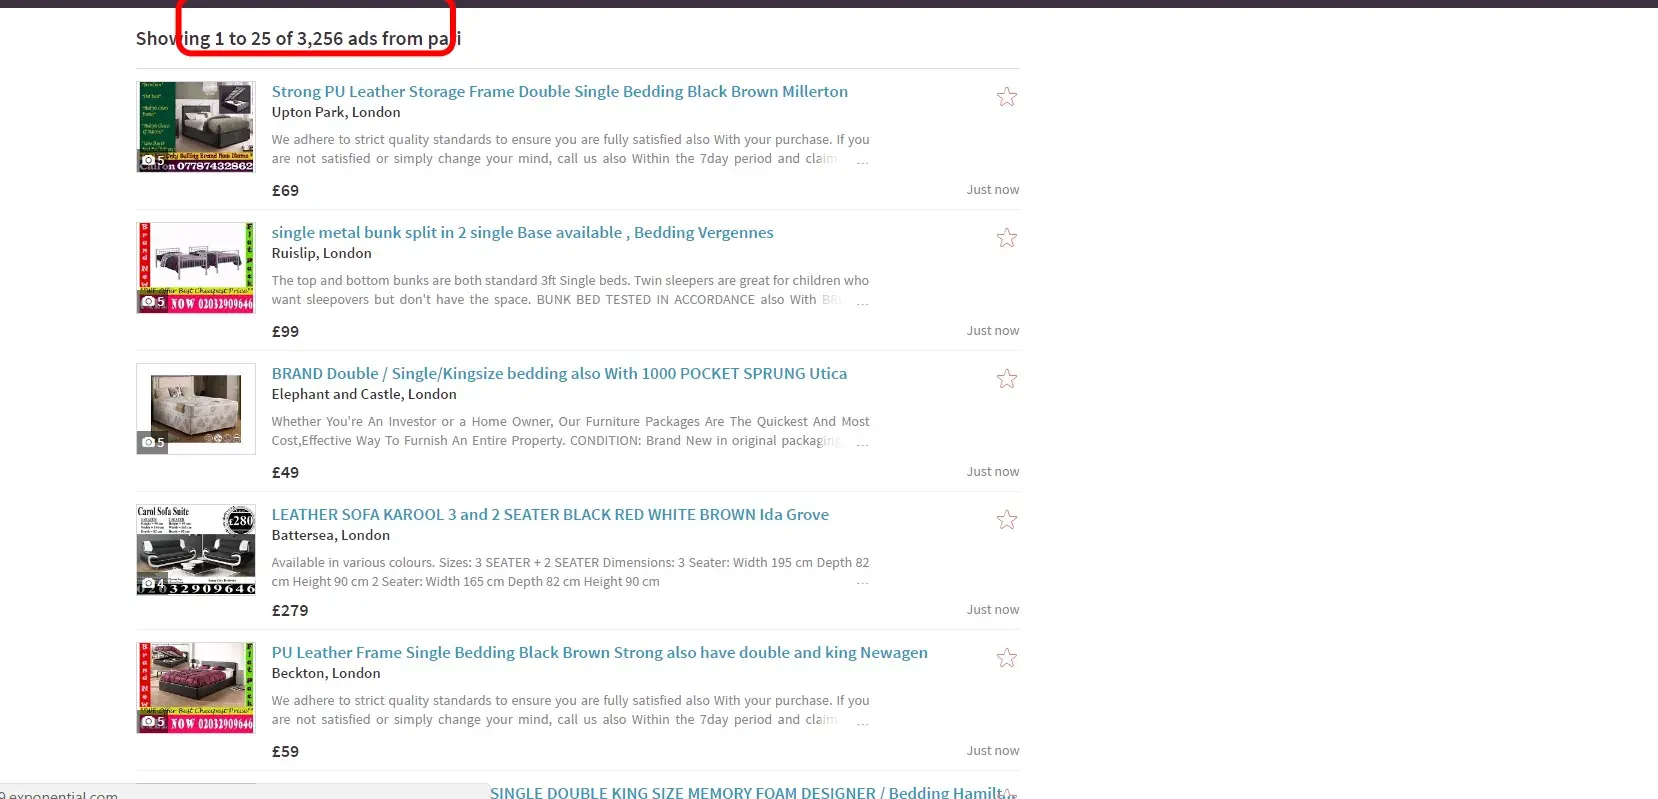View the Carol Sofa Suite thumbnail
The width and height of the screenshot is (1658, 799).
click(196, 550)
